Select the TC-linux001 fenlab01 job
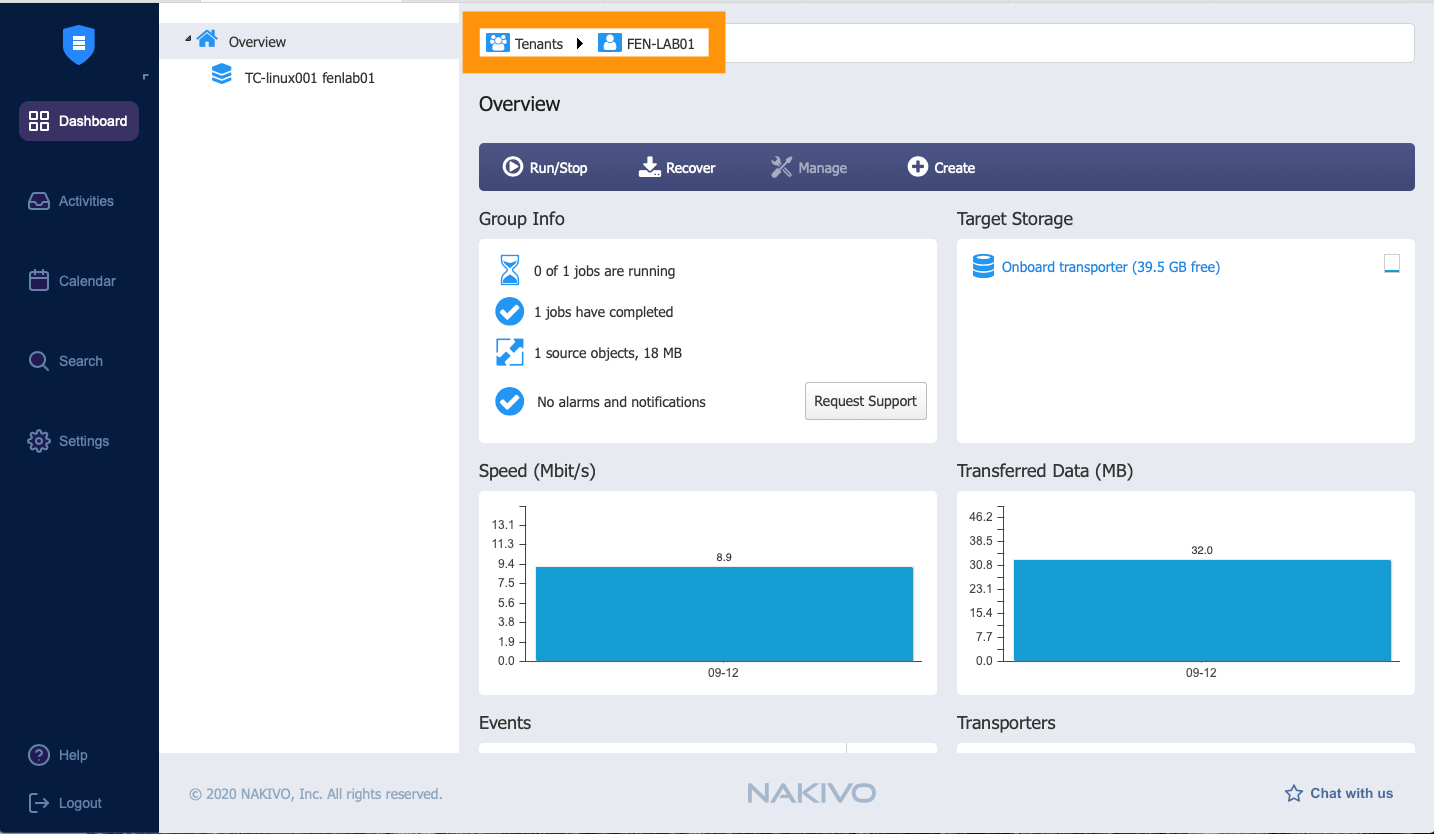This screenshot has height=834, width=1434. click(310, 77)
